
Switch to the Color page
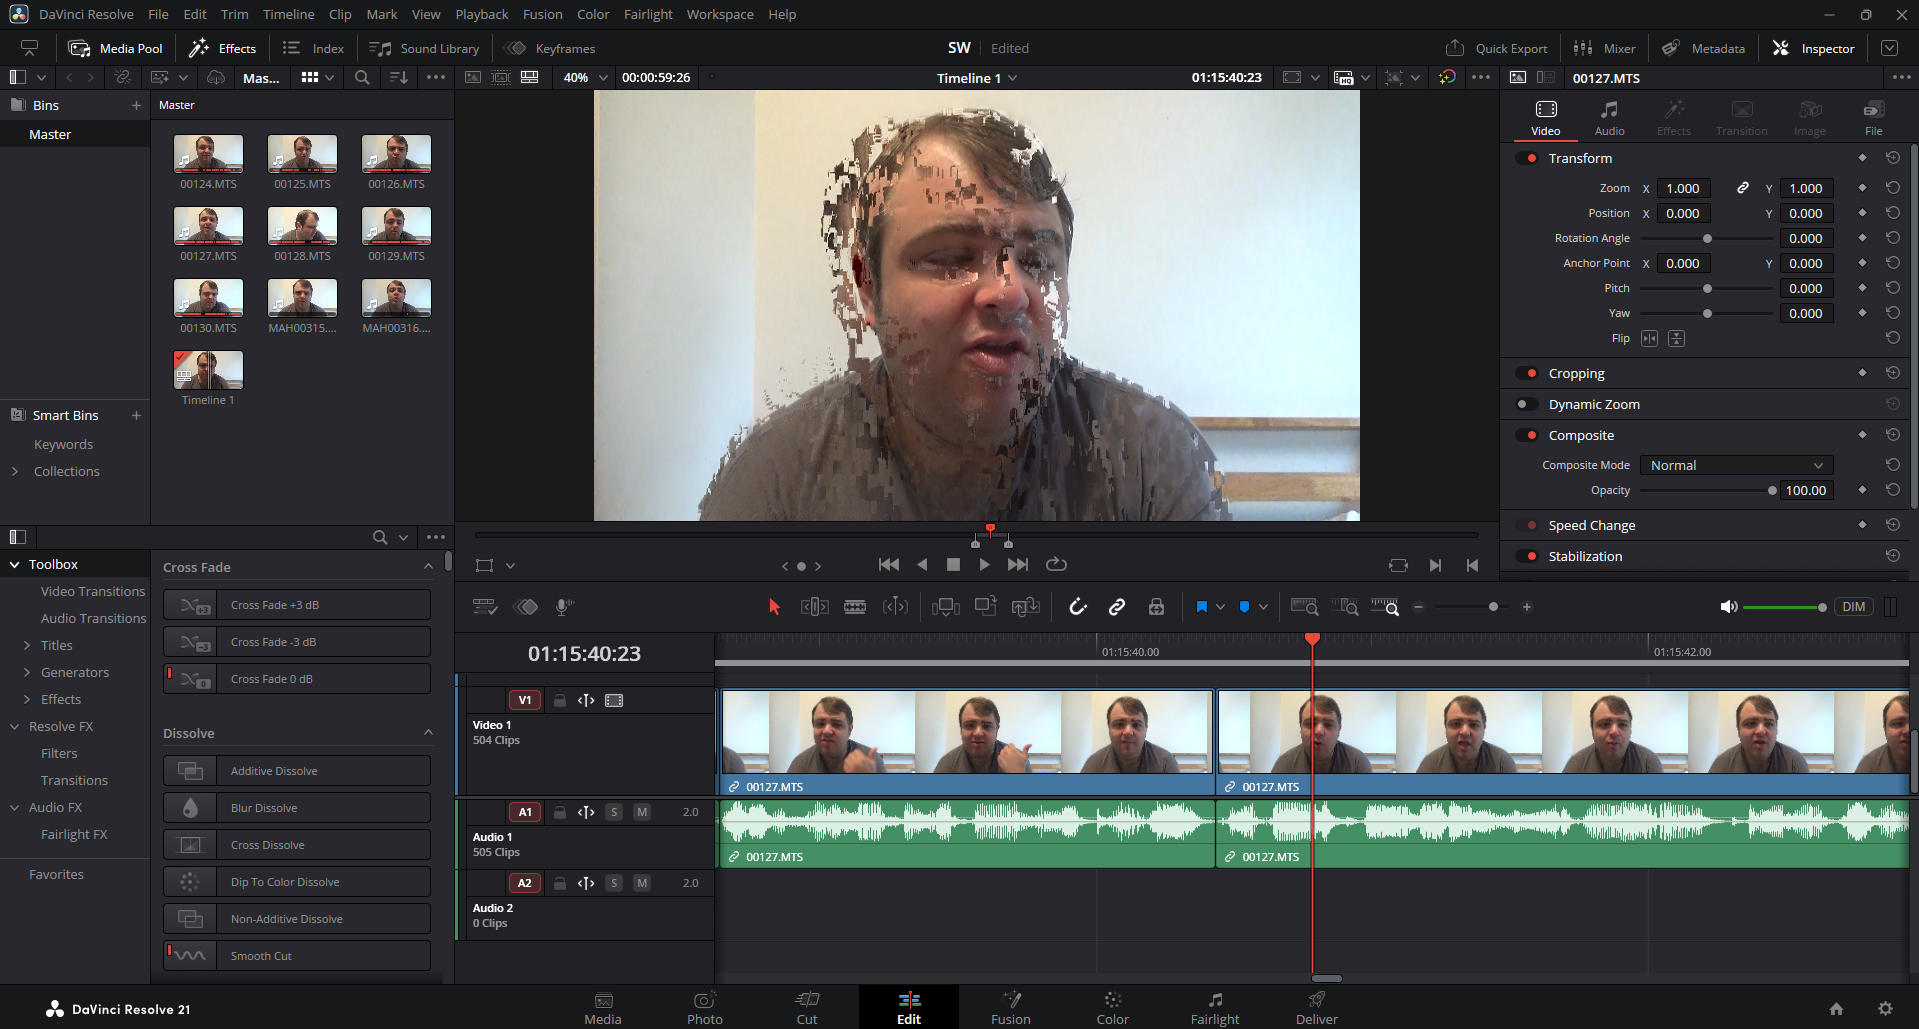(x=1112, y=1008)
